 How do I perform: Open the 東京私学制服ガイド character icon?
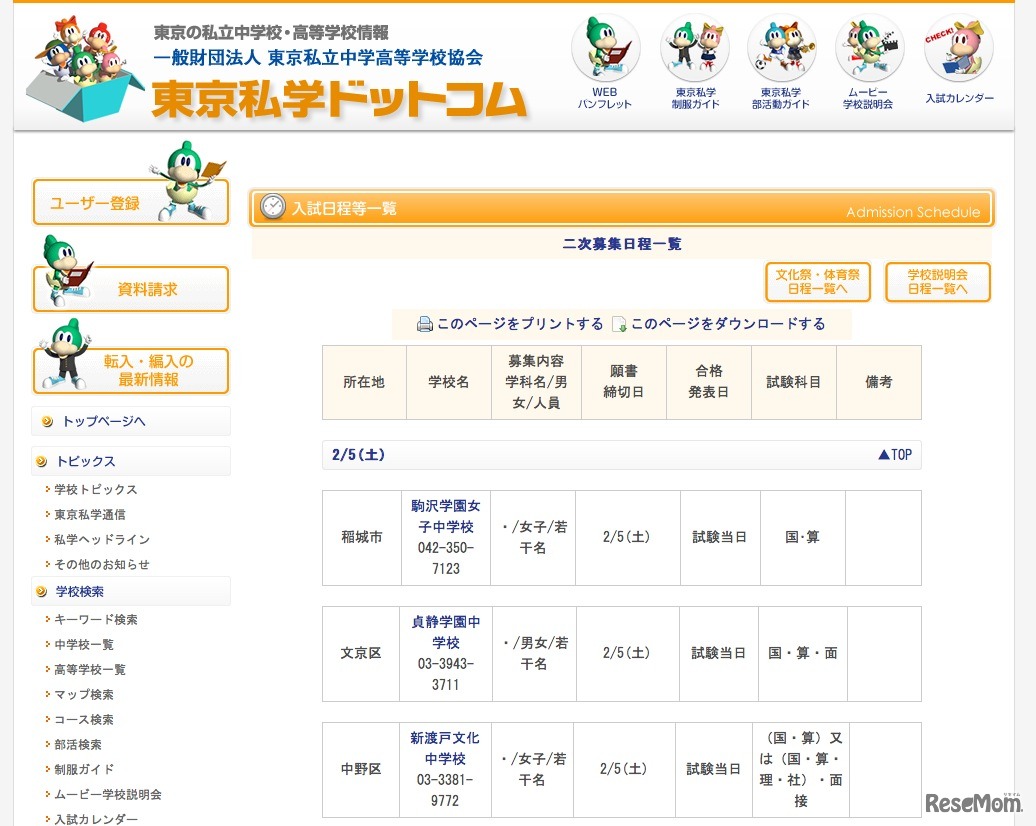click(x=693, y=50)
